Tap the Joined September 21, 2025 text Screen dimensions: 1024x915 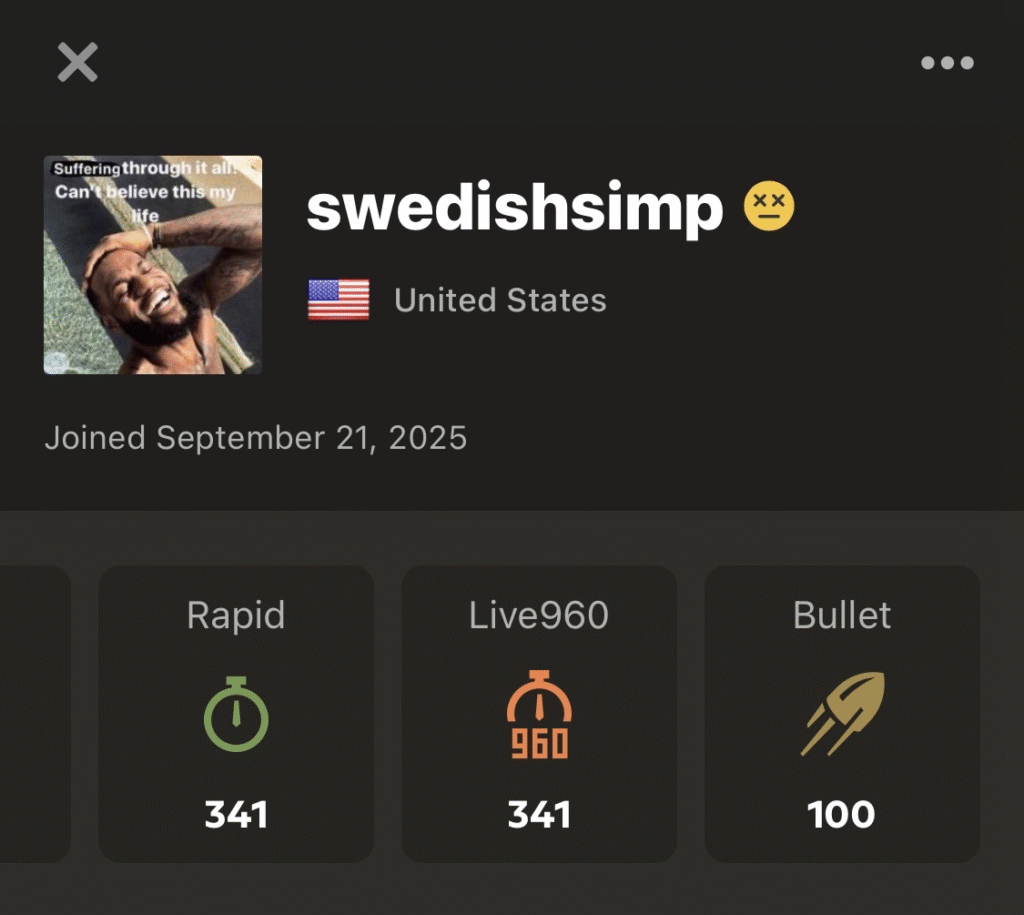click(256, 438)
